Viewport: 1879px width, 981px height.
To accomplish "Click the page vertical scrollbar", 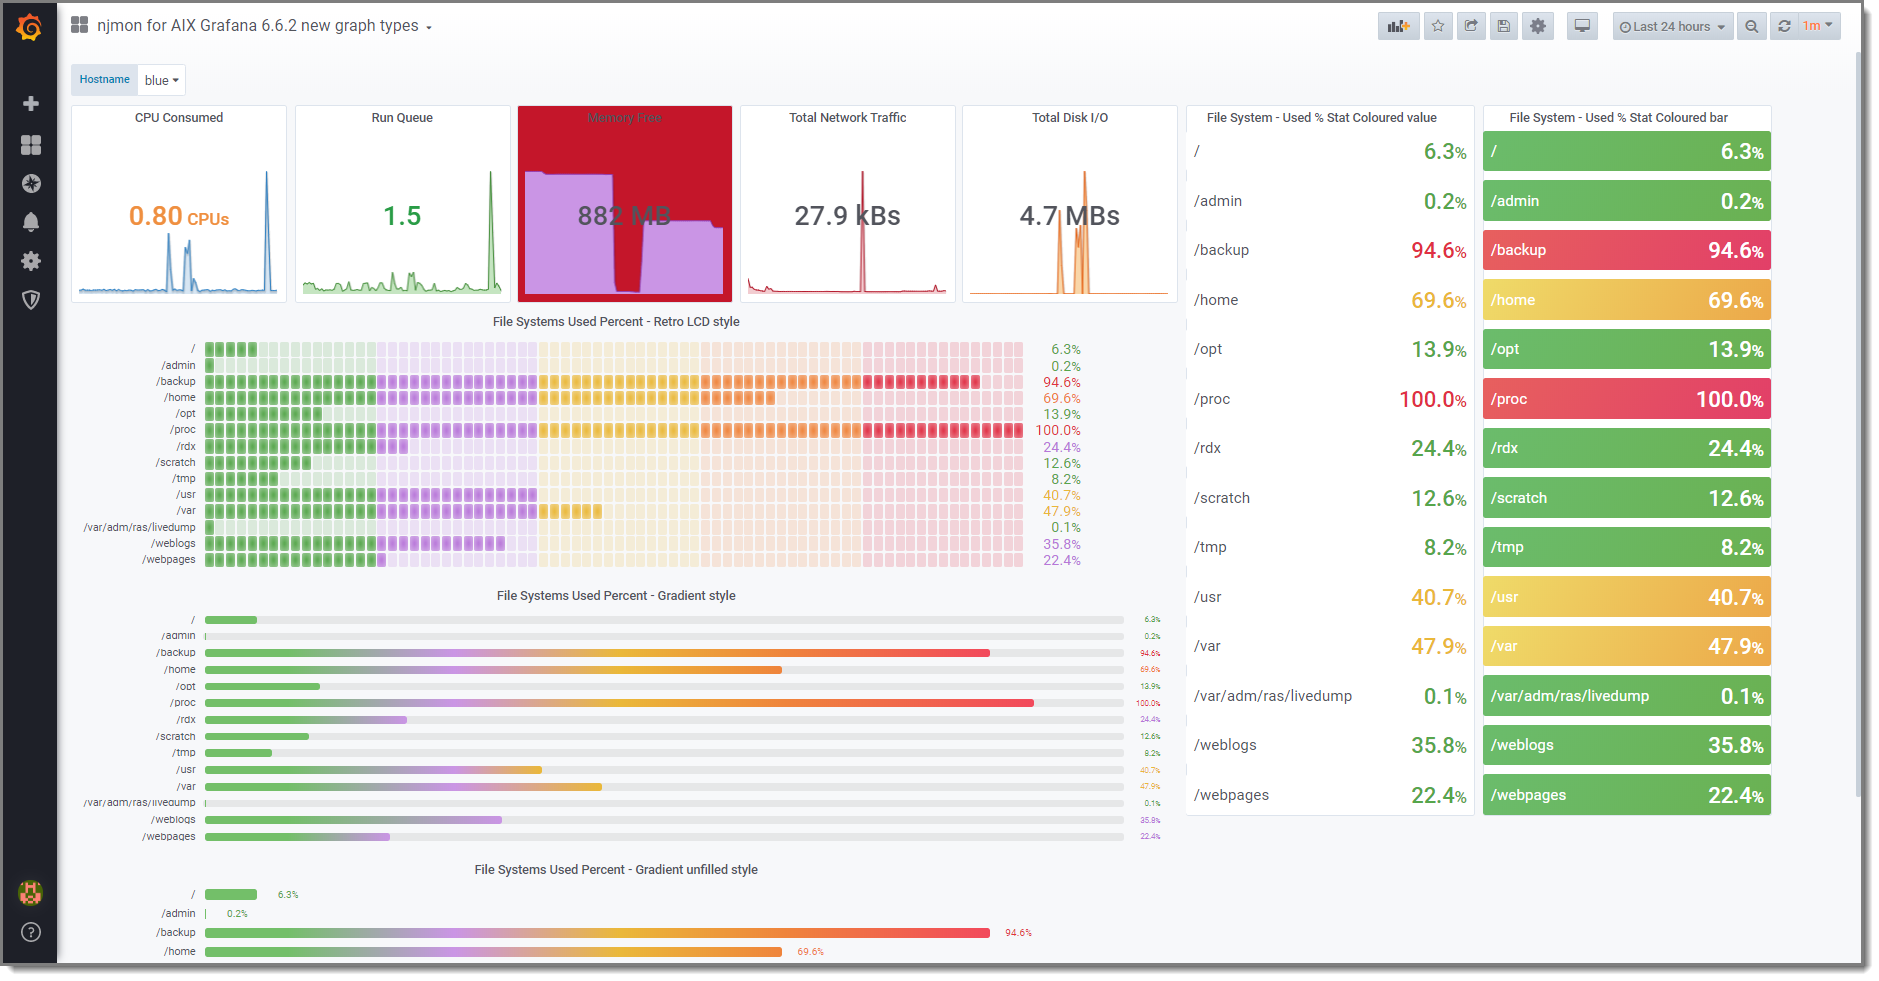I will (x=1857, y=424).
